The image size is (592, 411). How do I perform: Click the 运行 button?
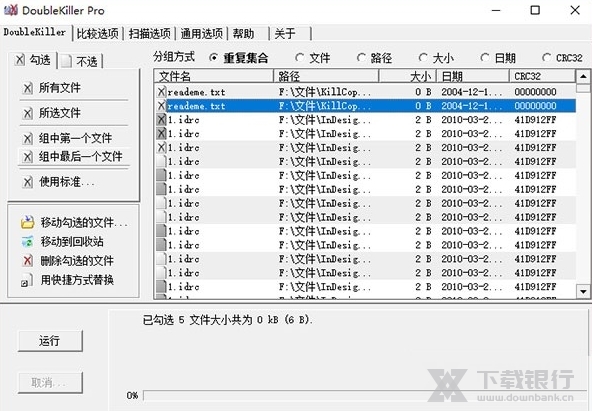coord(50,341)
